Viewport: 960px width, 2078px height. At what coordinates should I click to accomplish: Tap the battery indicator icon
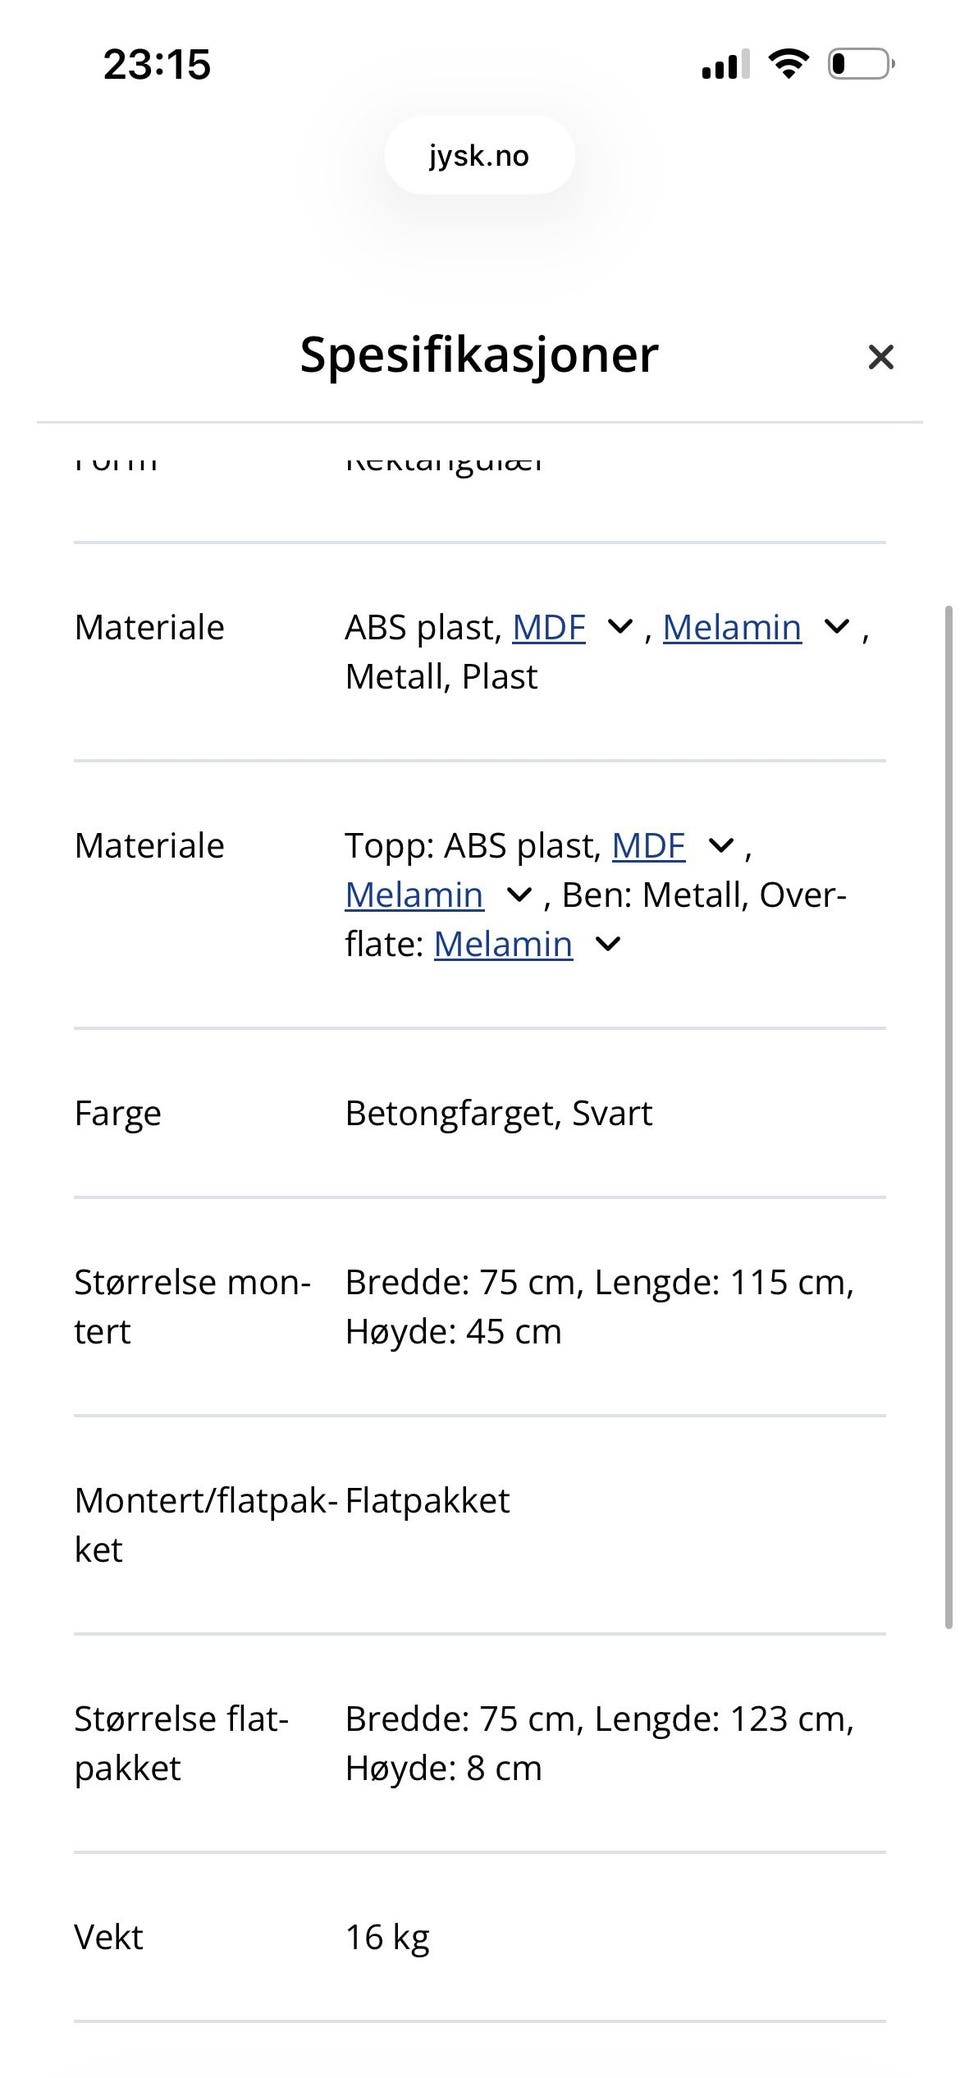tap(860, 63)
